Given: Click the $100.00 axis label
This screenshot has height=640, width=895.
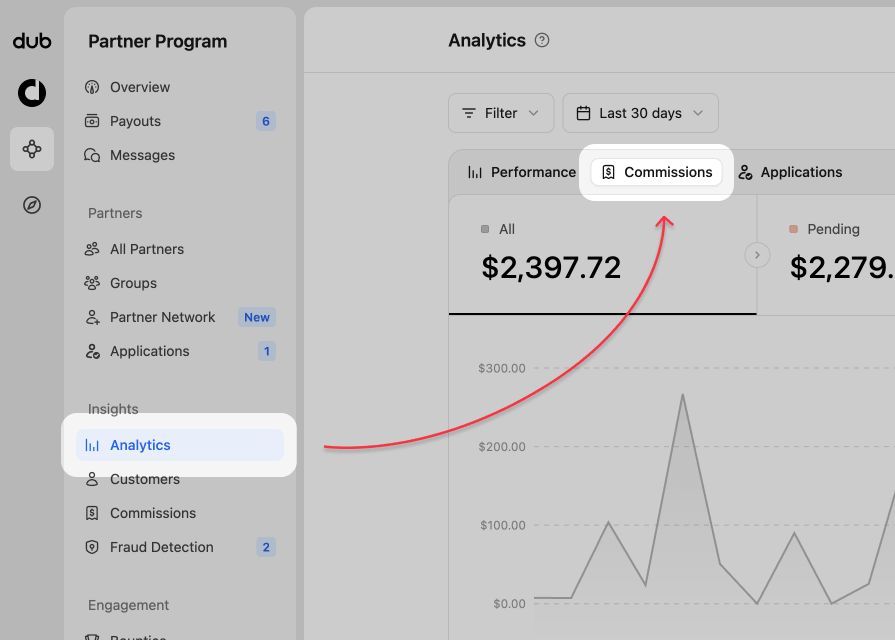Looking at the screenshot, I should (502, 525).
